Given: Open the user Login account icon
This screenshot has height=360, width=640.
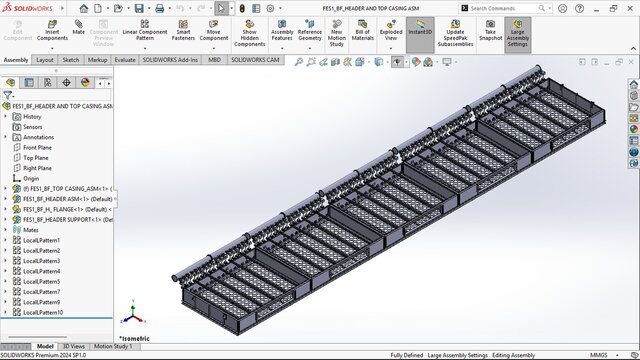Looking at the screenshot, I should coord(562,8).
